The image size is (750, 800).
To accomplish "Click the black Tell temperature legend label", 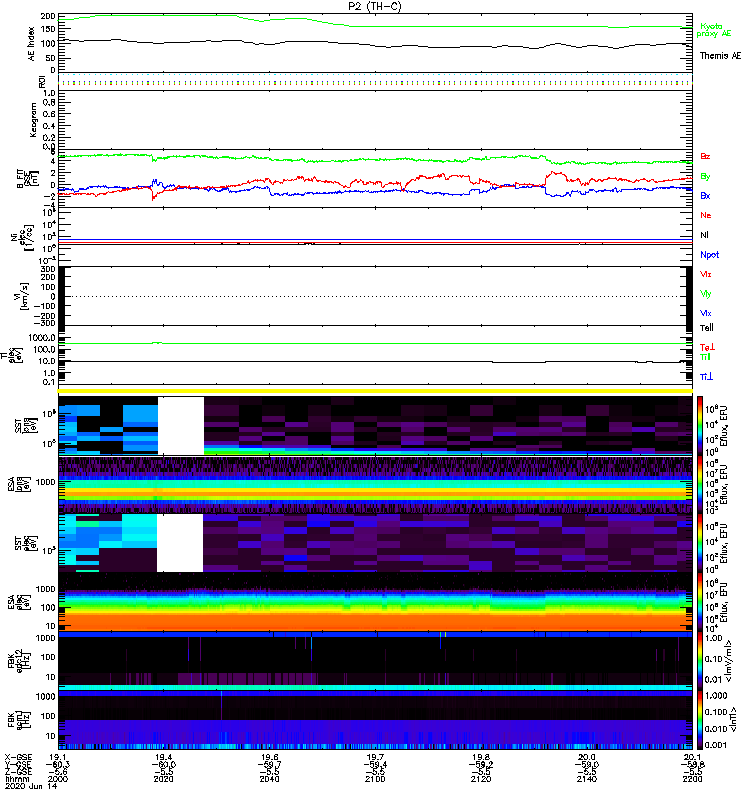I will (x=707, y=328).
